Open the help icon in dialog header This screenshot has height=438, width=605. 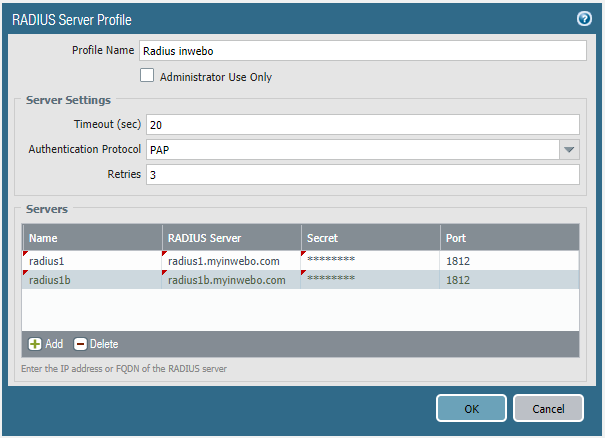click(584, 18)
